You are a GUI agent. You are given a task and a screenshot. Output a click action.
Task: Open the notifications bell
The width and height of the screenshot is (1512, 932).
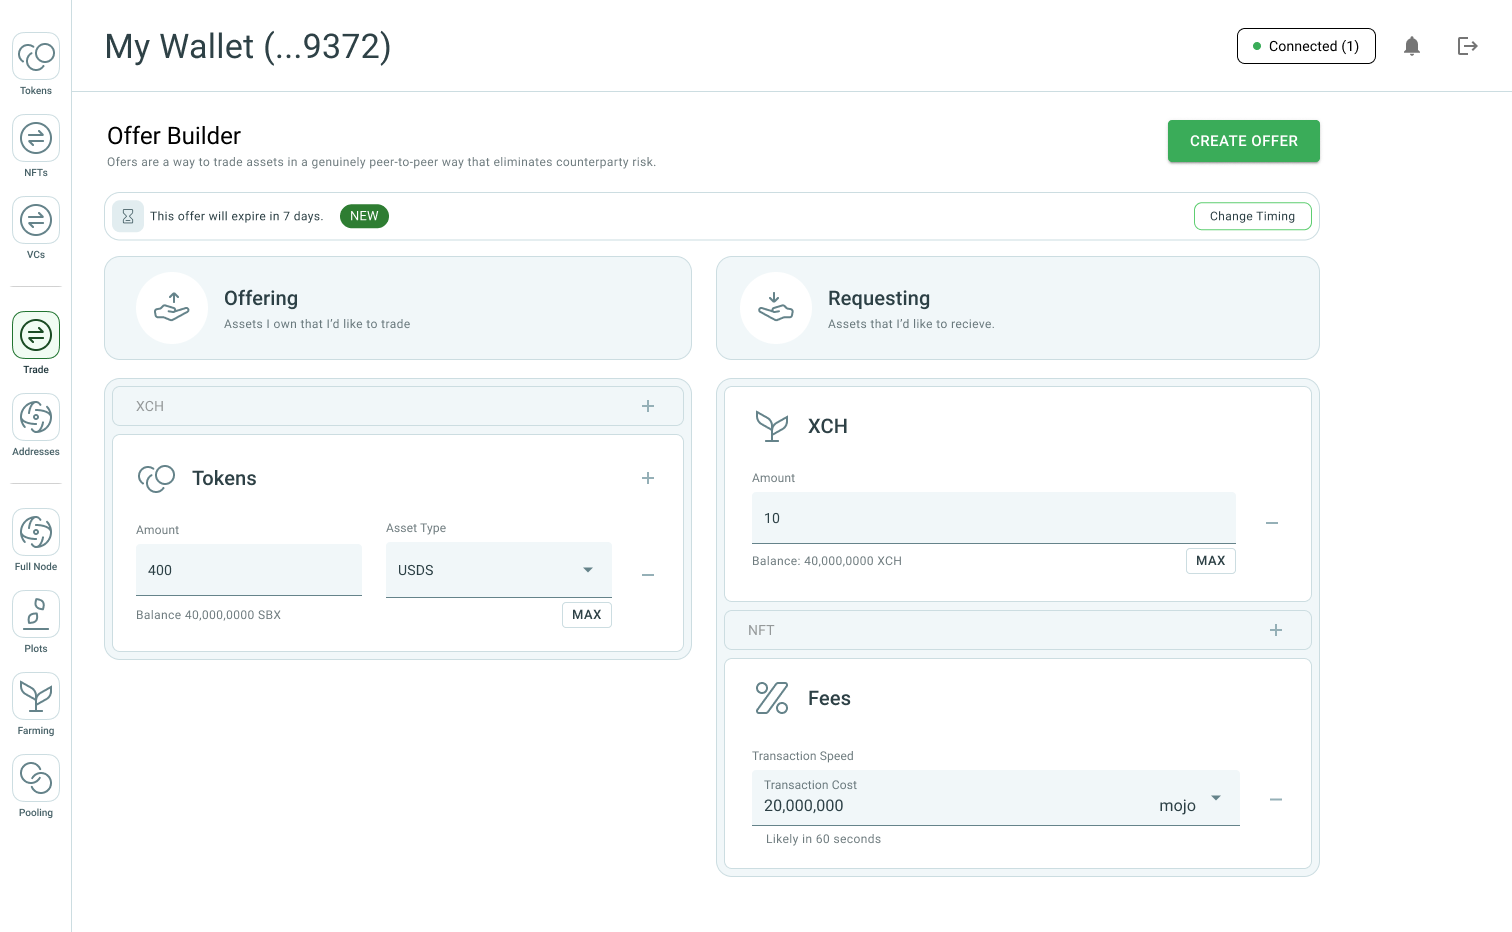pos(1412,46)
